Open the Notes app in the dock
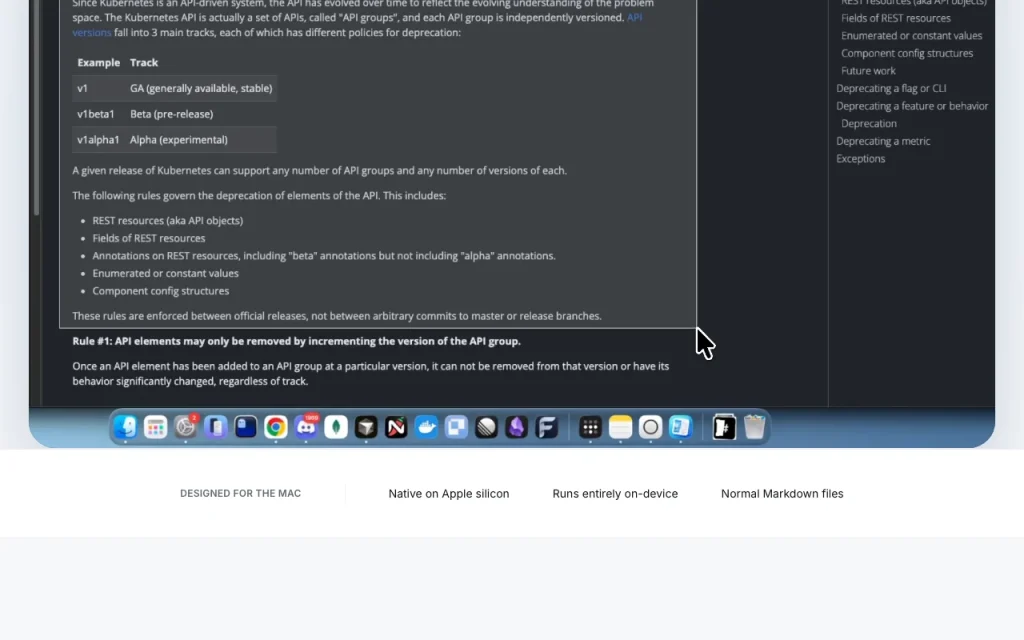The image size is (1024, 640). coord(620,427)
